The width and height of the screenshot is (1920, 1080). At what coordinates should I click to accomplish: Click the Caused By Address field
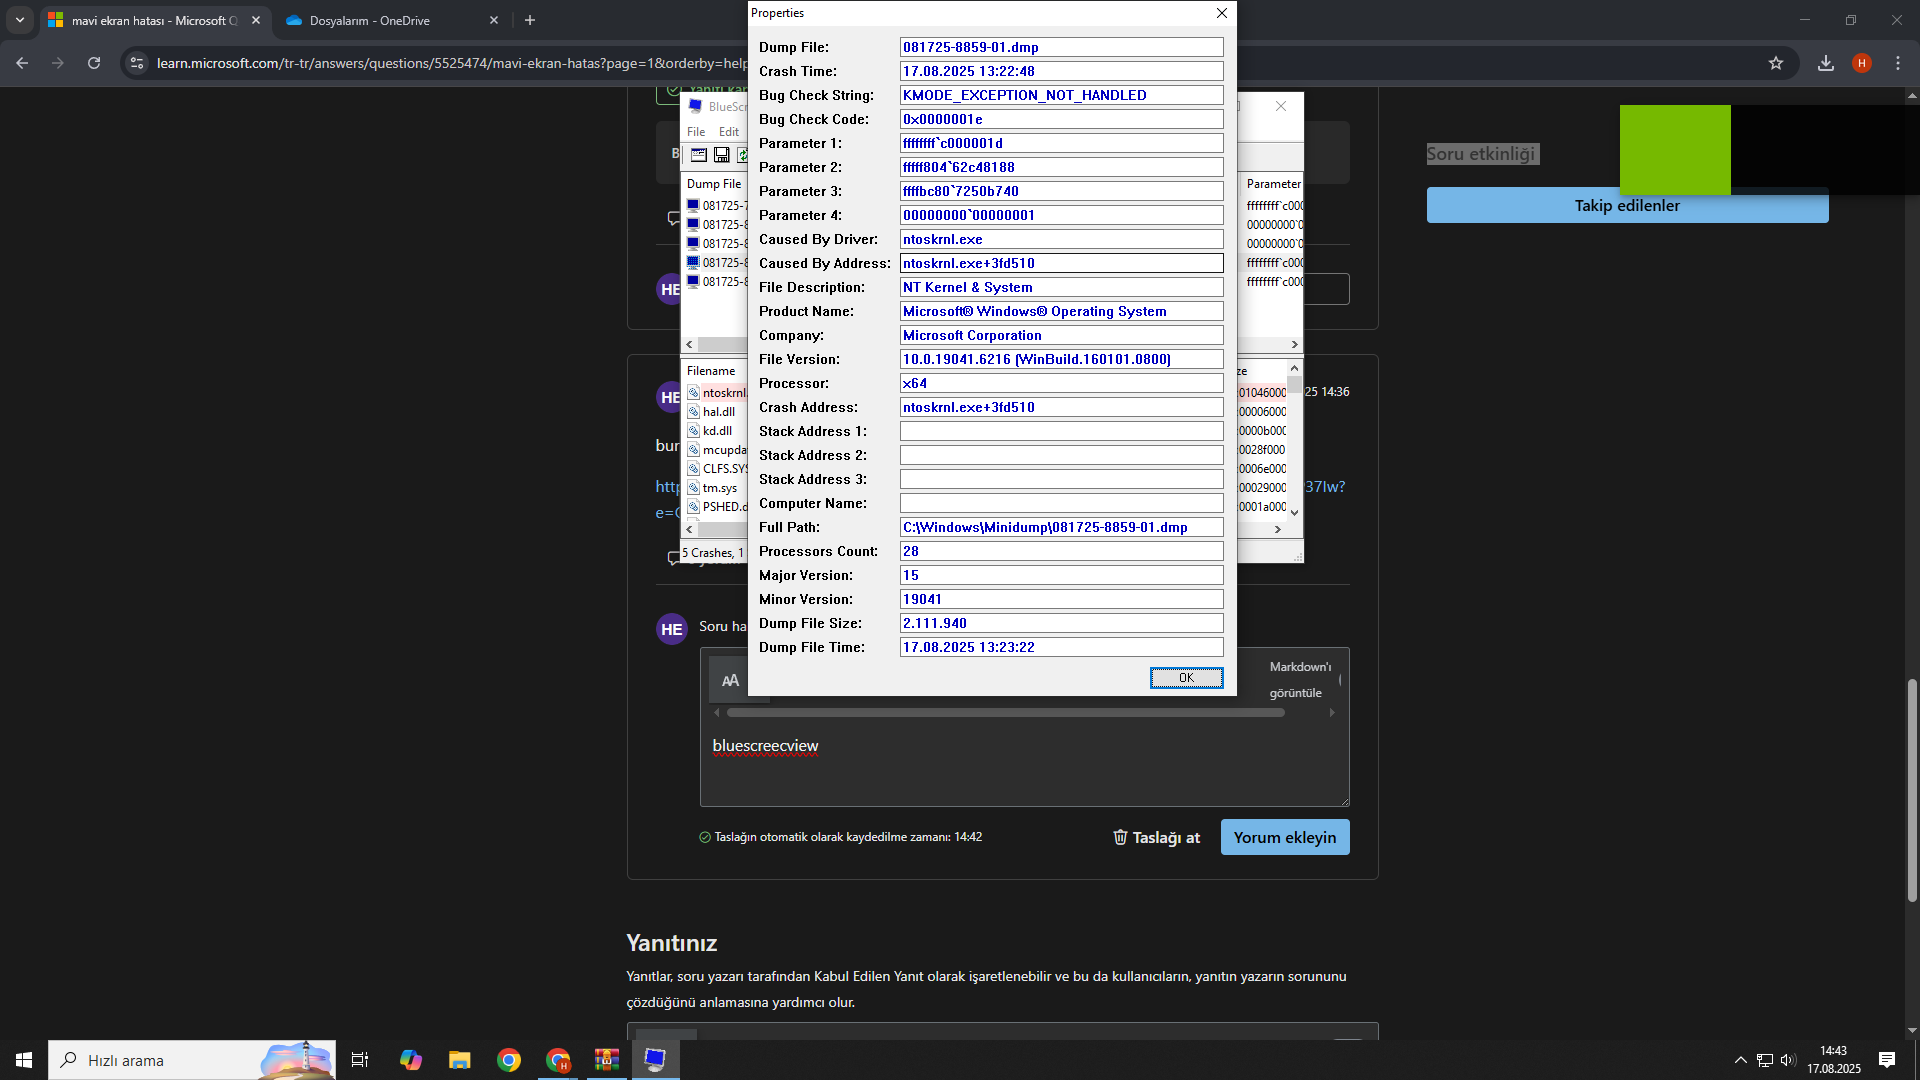tap(1061, 263)
